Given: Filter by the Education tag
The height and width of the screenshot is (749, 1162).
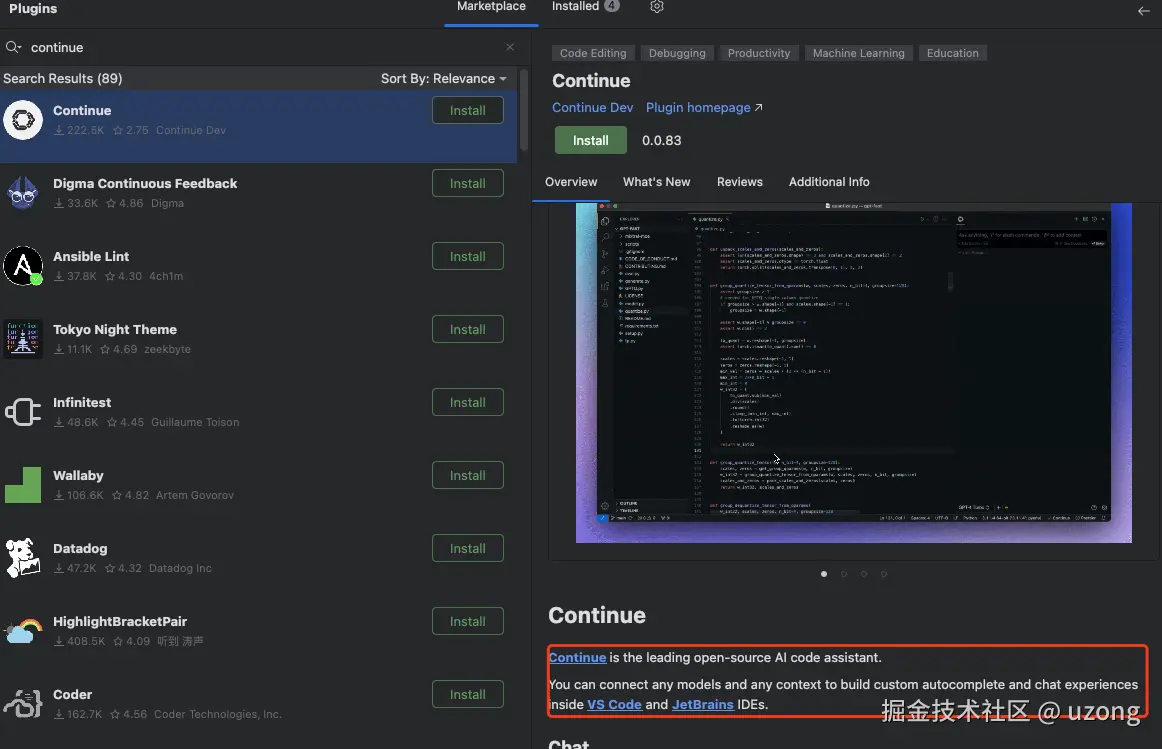Looking at the screenshot, I should 952,53.
